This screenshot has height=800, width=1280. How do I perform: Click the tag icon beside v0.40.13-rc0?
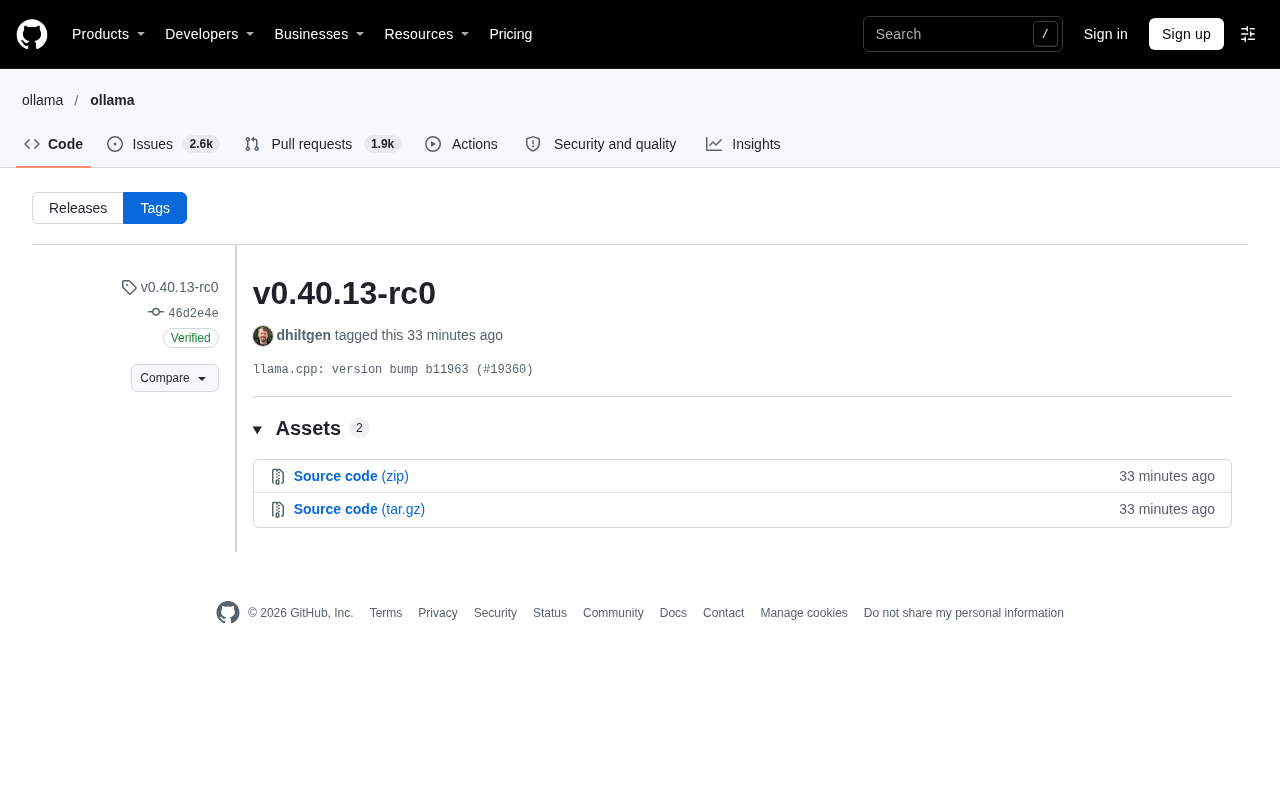[x=129, y=287]
